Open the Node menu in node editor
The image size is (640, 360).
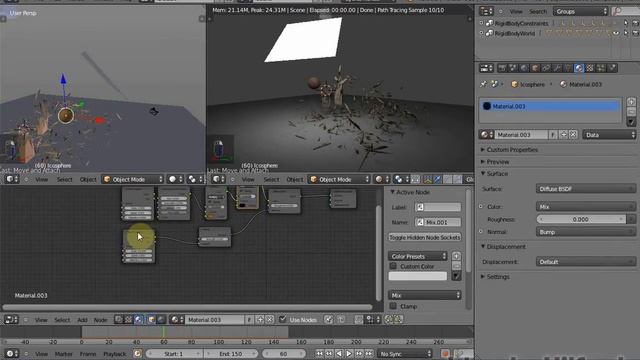point(100,320)
